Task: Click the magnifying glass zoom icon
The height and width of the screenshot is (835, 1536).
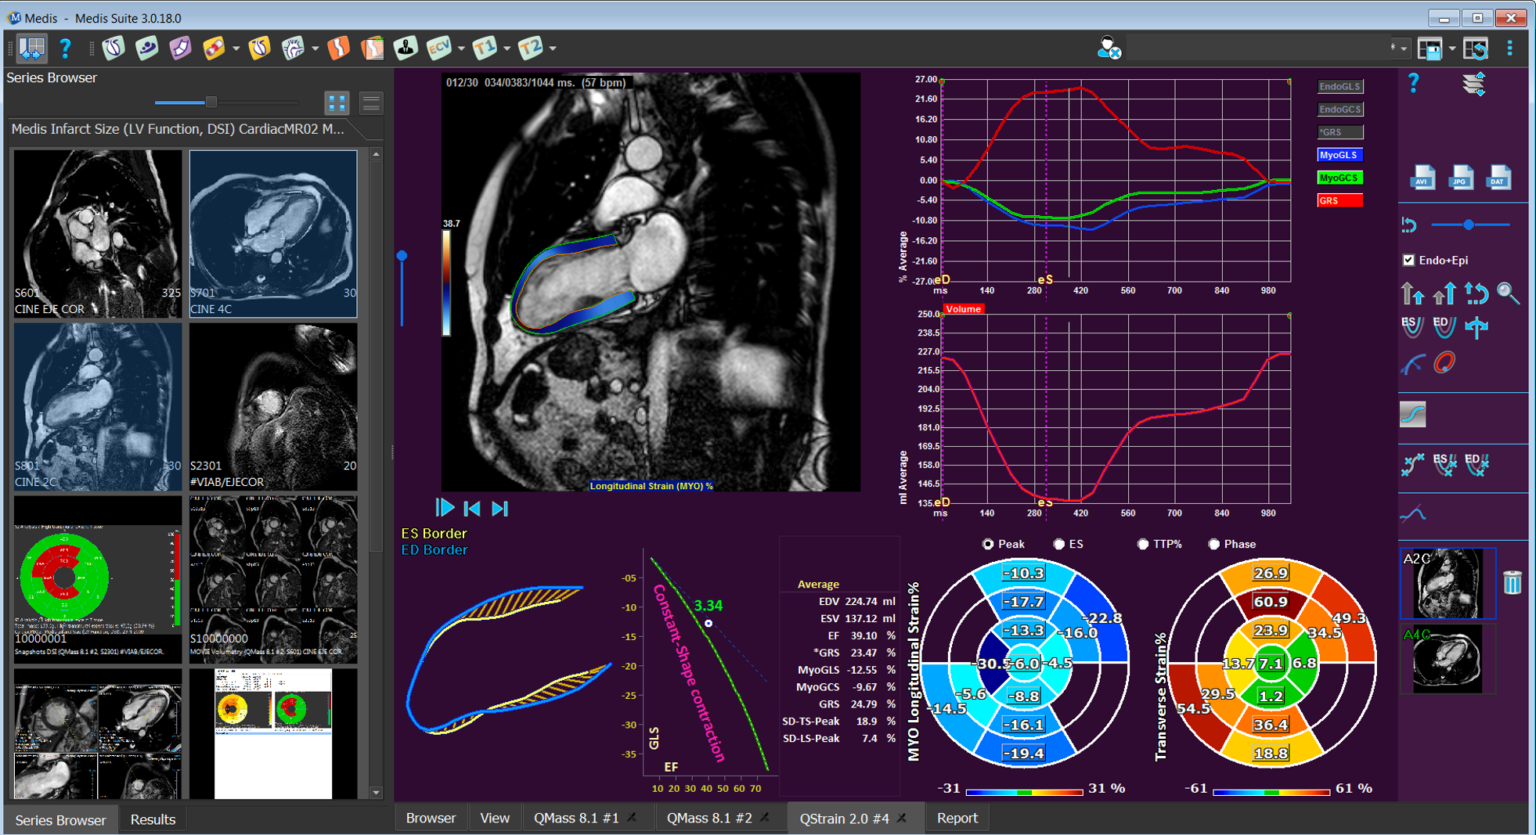Action: pyautogui.click(x=1508, y=294)
